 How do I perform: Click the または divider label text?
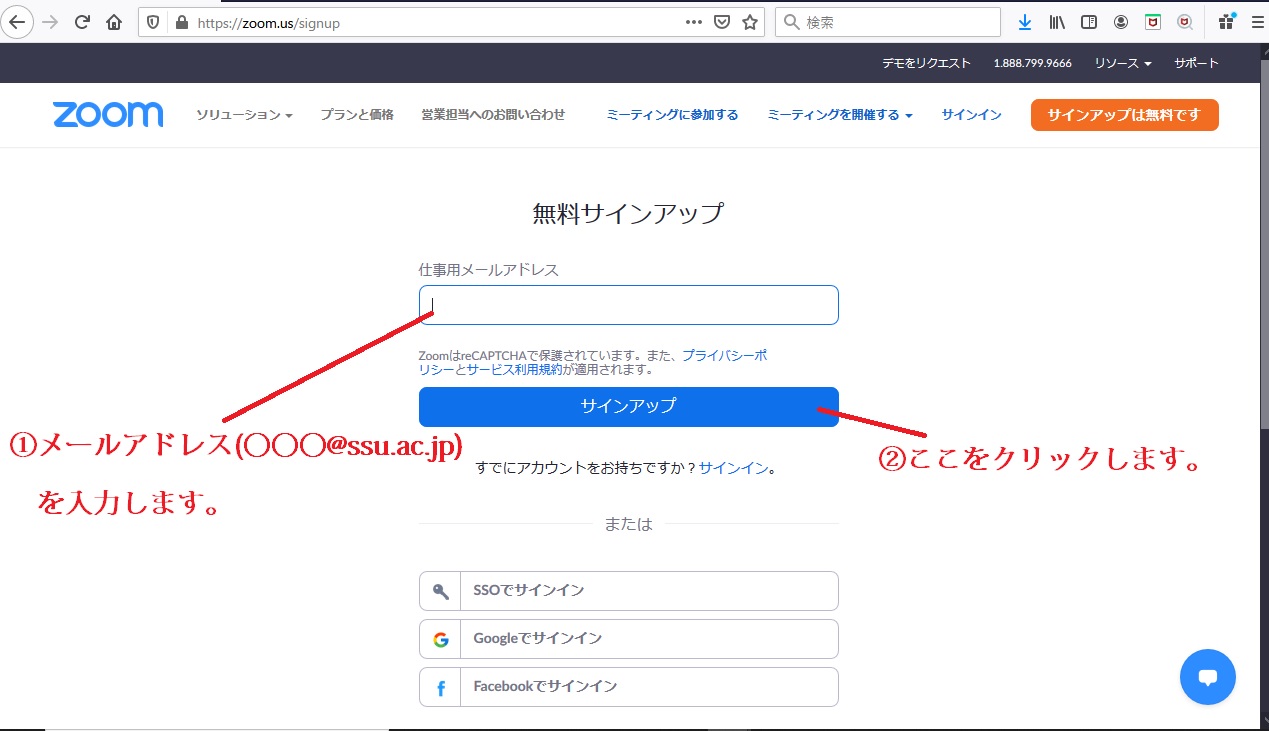pyautogui.click(x=628, y=524)
